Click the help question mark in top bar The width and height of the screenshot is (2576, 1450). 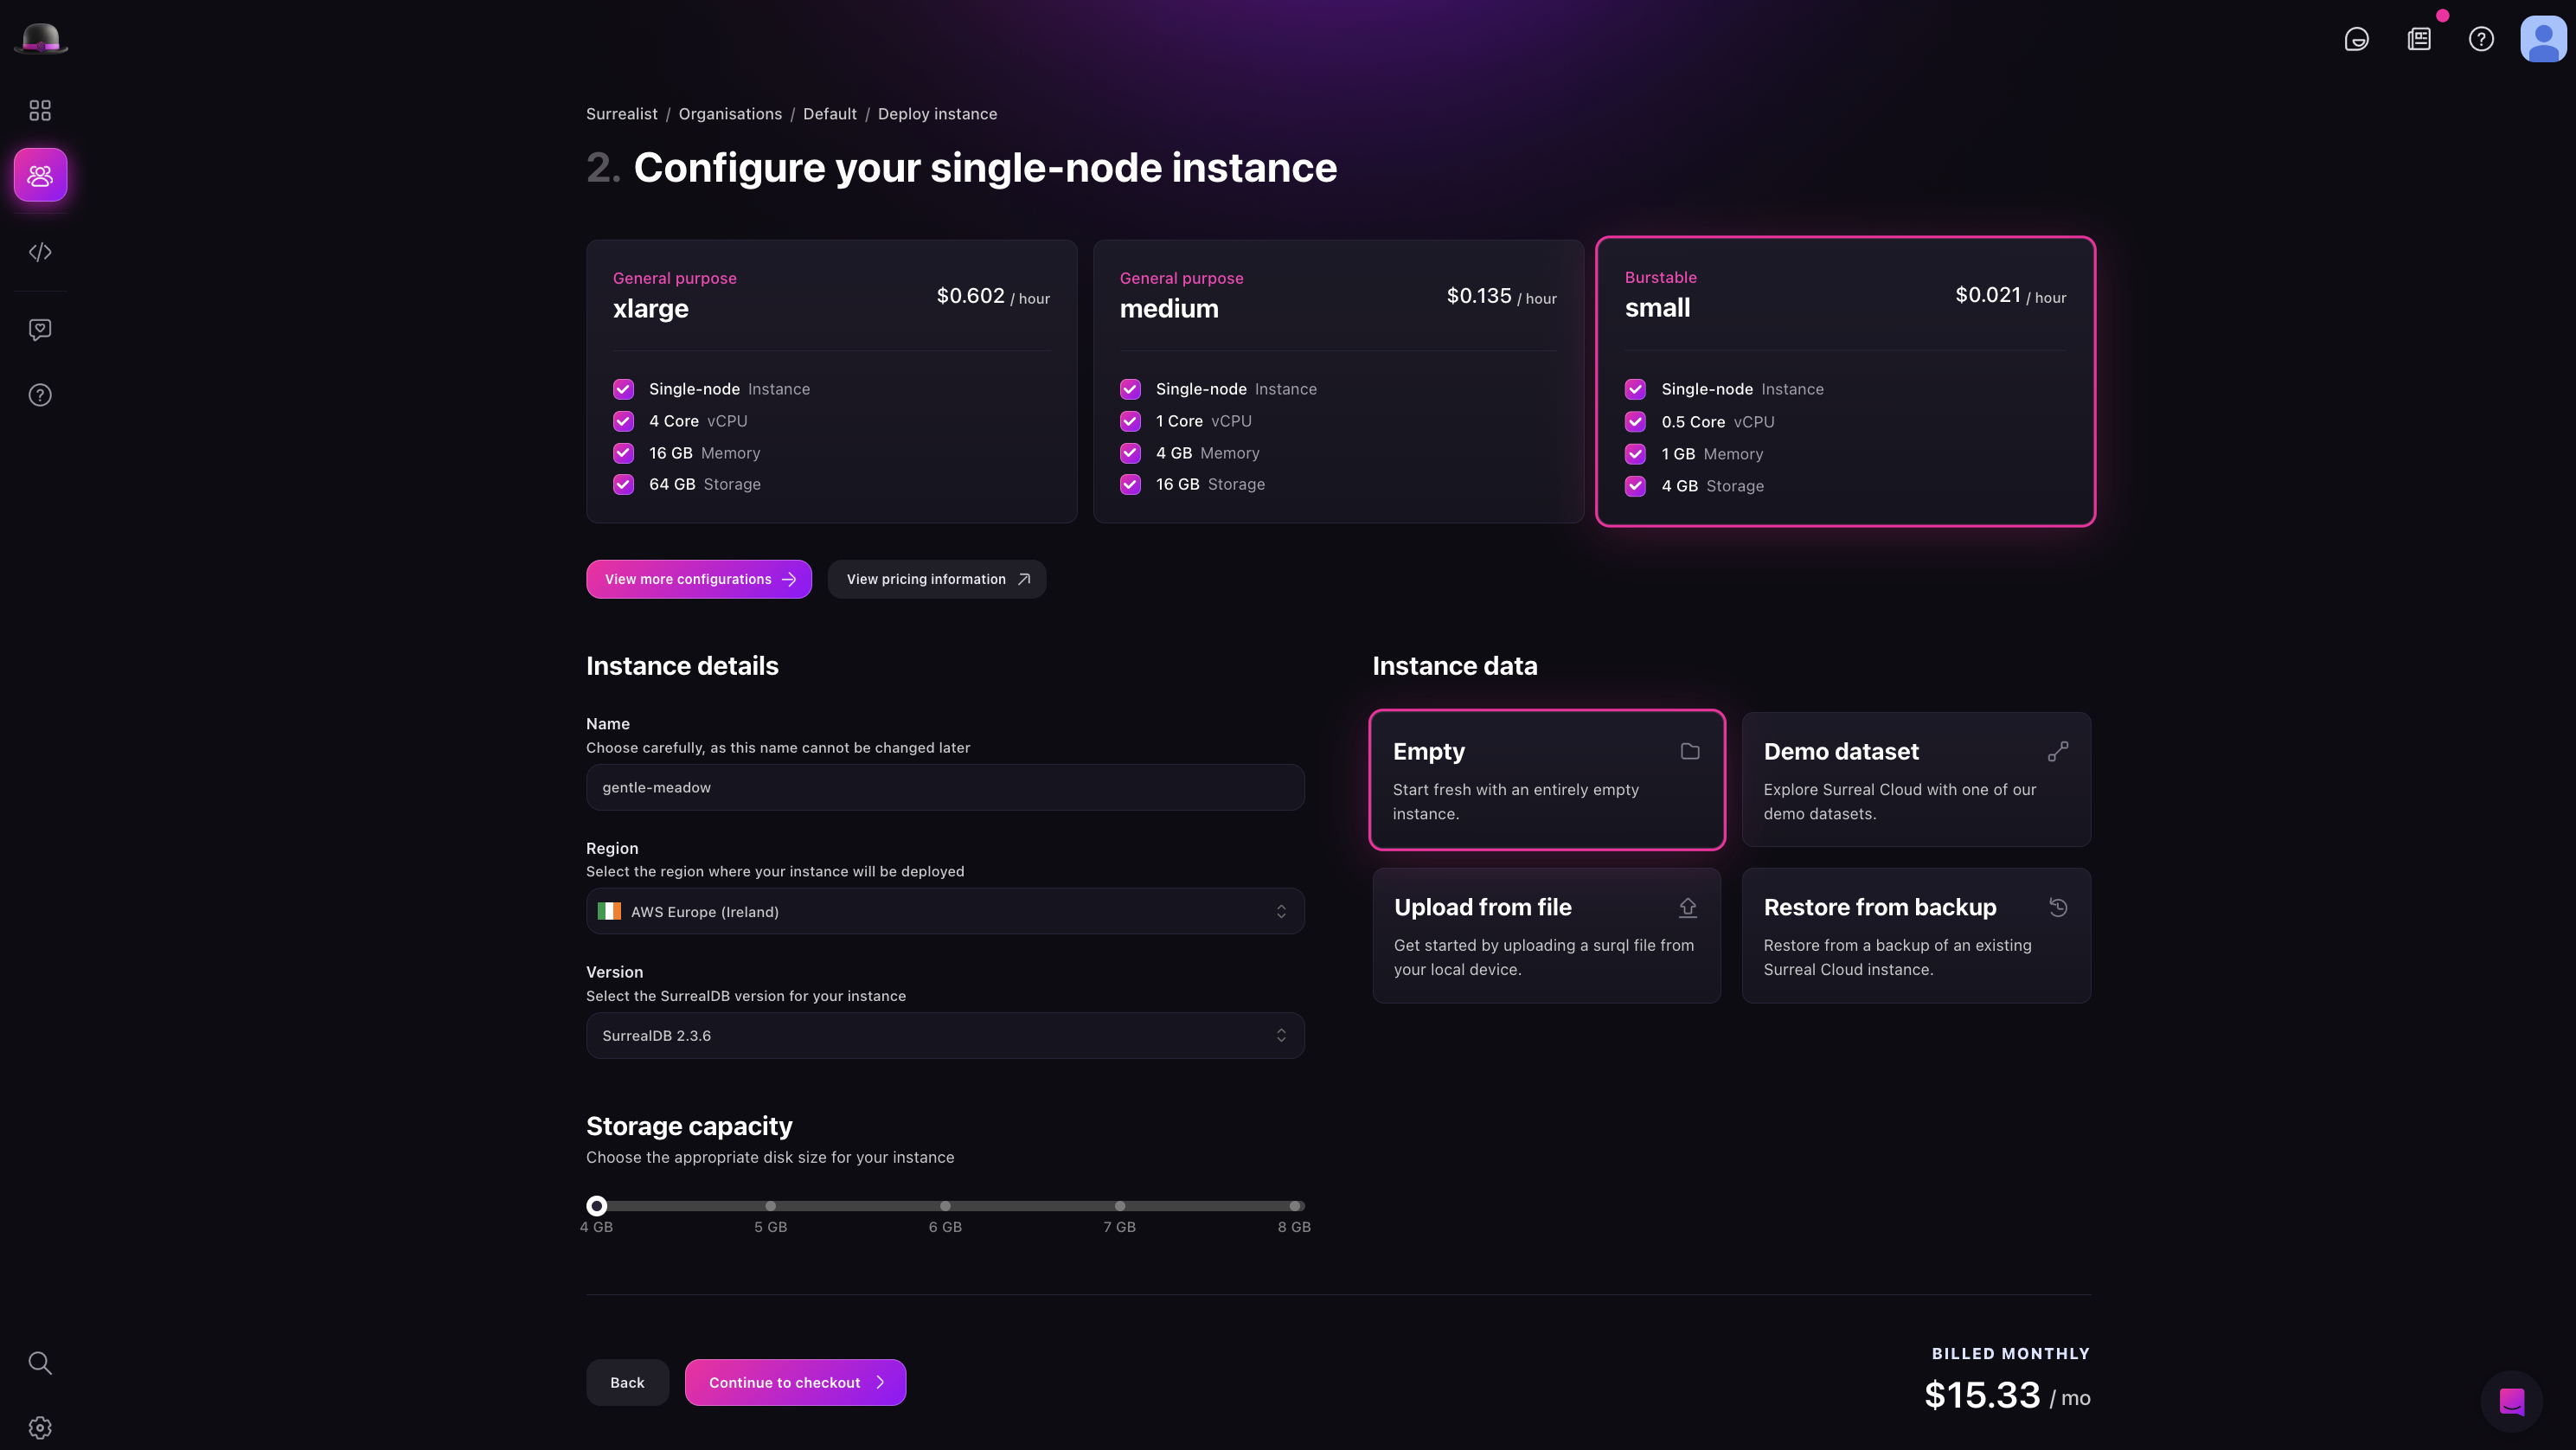[x=2480, y=39]
